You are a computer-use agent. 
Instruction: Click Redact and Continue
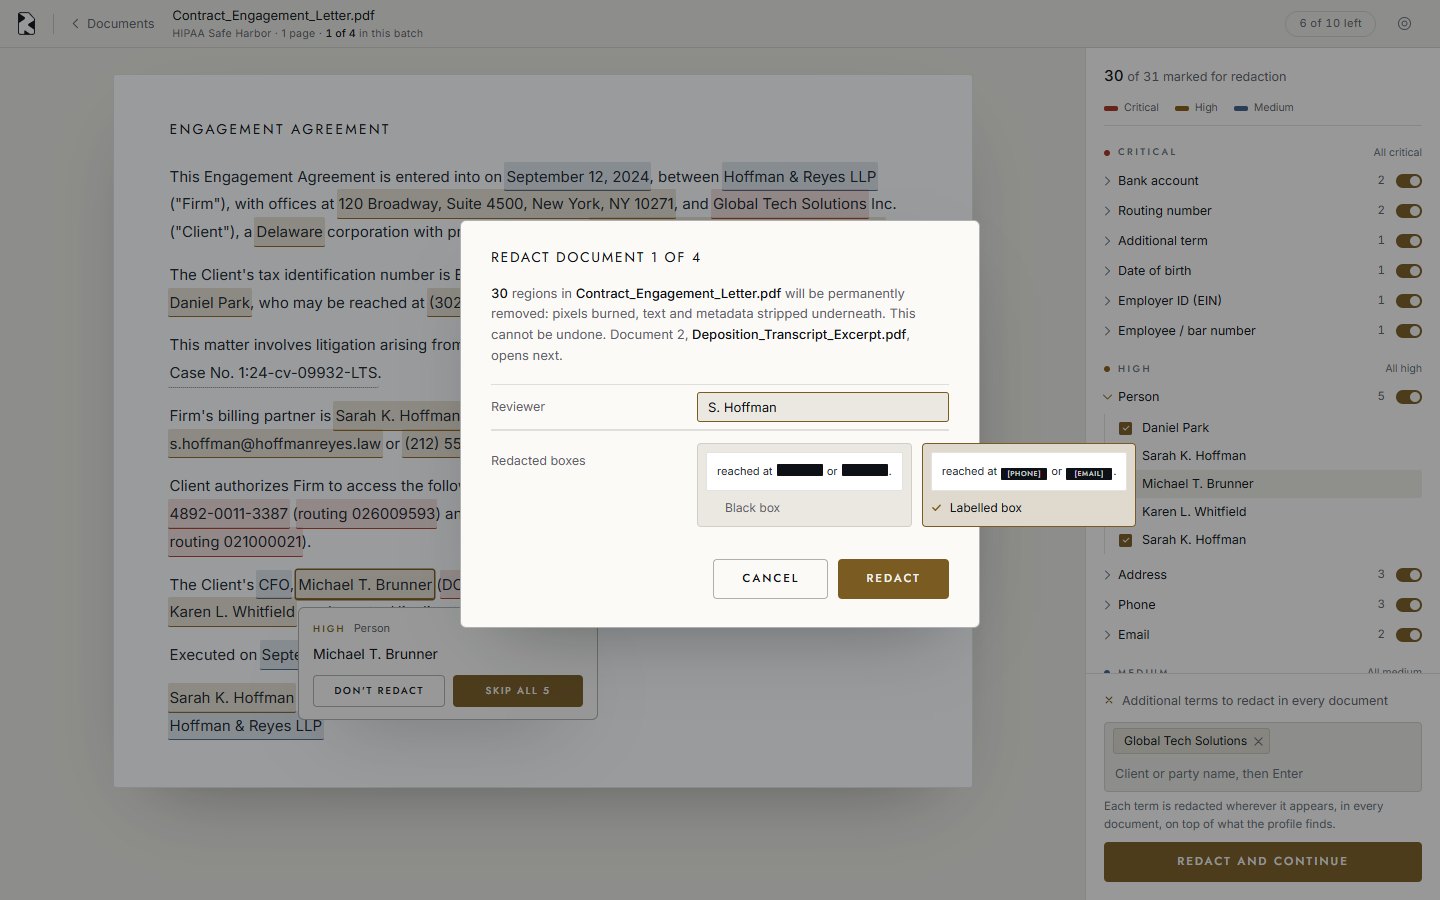pos(1262,862)
